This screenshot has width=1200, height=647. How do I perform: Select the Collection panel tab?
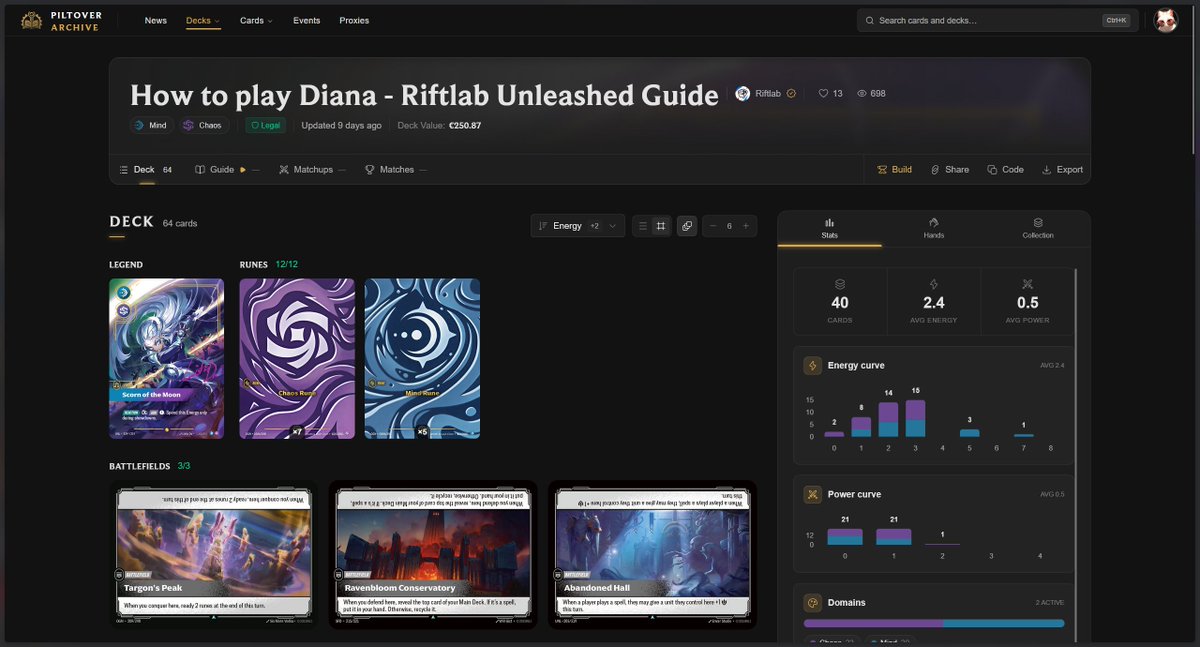[1038, 228]
